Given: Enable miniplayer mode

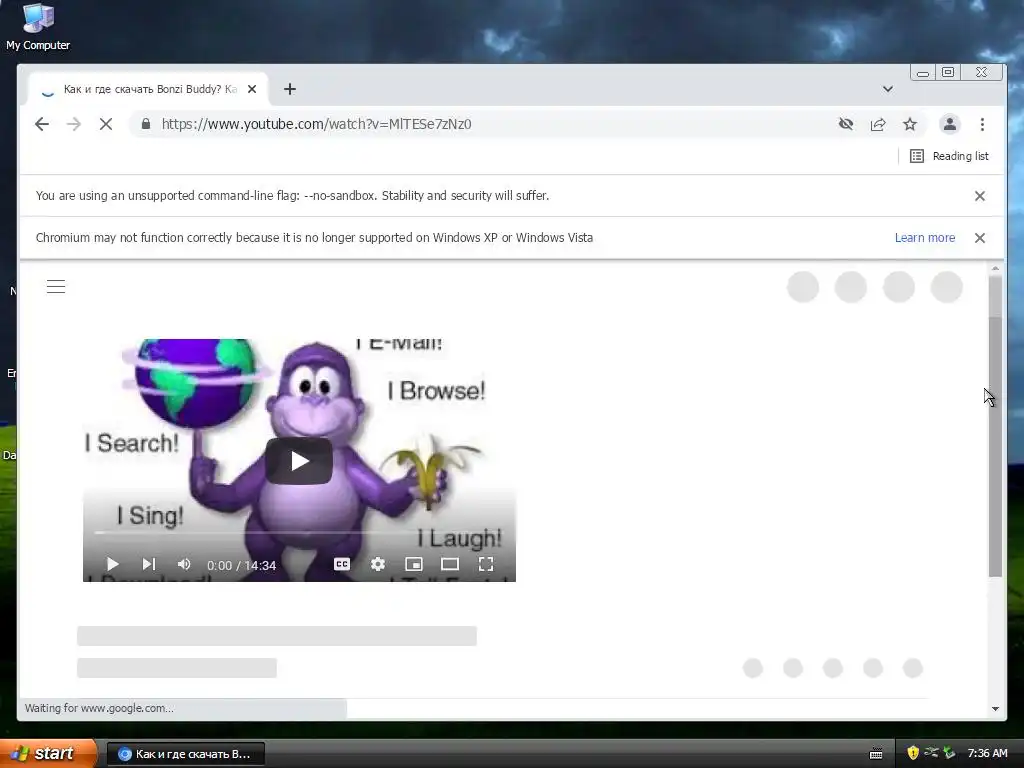Looking at the screenshot, I should tap(414, 564).
